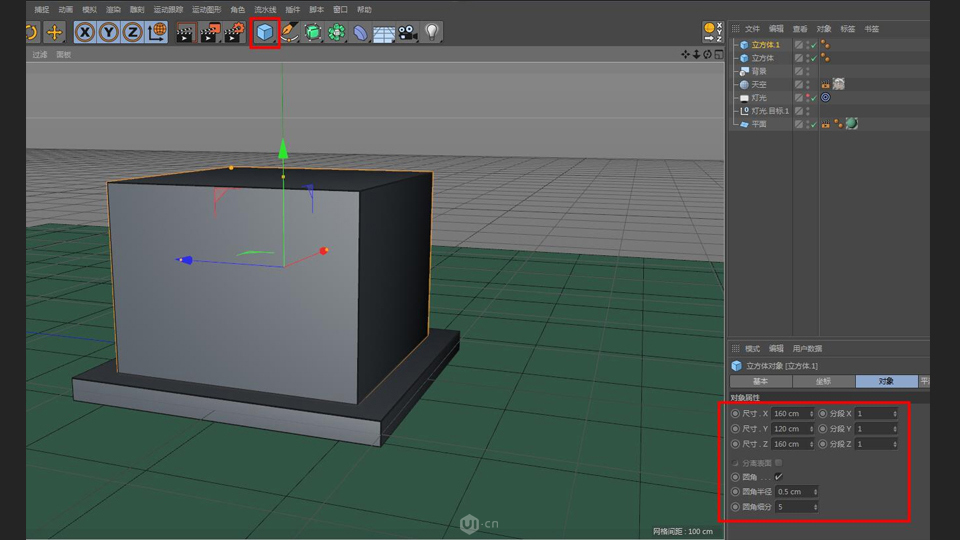Toggle the Z axis lock
960x540 pixels.
132,33
